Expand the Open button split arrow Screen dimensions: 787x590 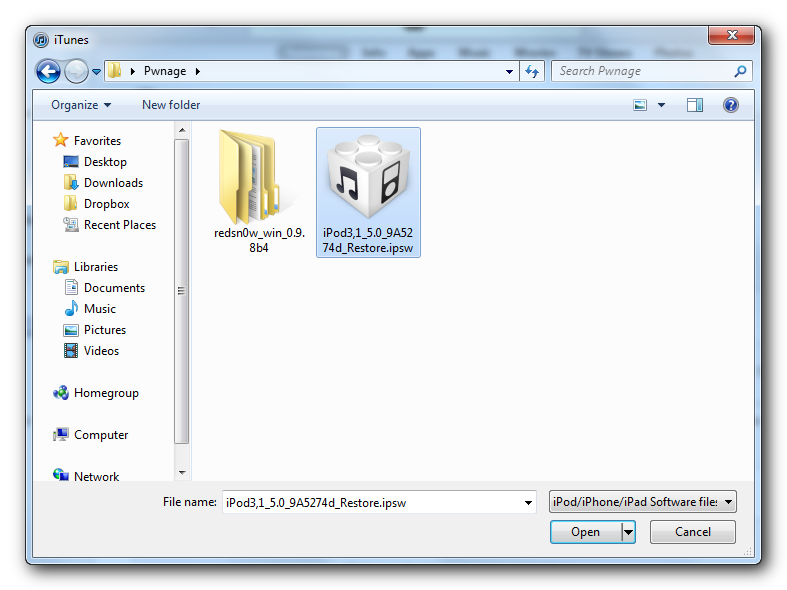(628, 532)
